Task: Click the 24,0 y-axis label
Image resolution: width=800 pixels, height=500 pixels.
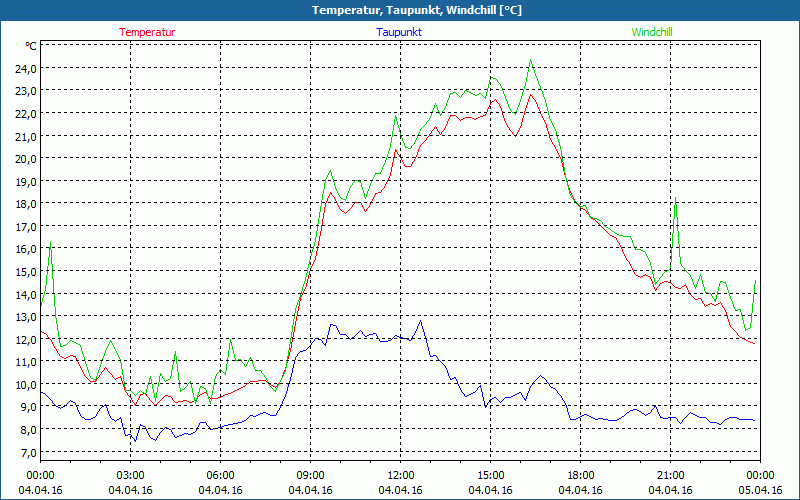Action: point(25,68)
